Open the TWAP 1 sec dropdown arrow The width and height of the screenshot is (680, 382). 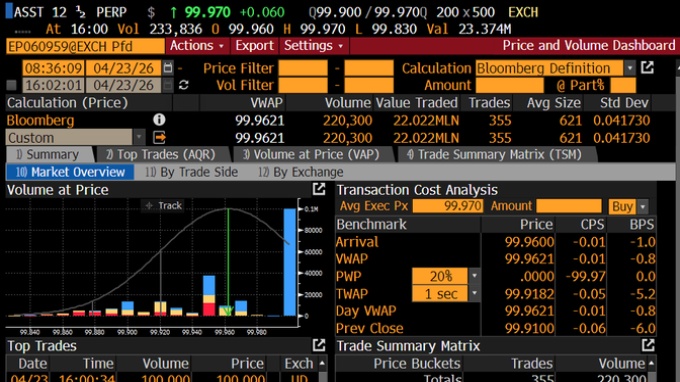474,294
